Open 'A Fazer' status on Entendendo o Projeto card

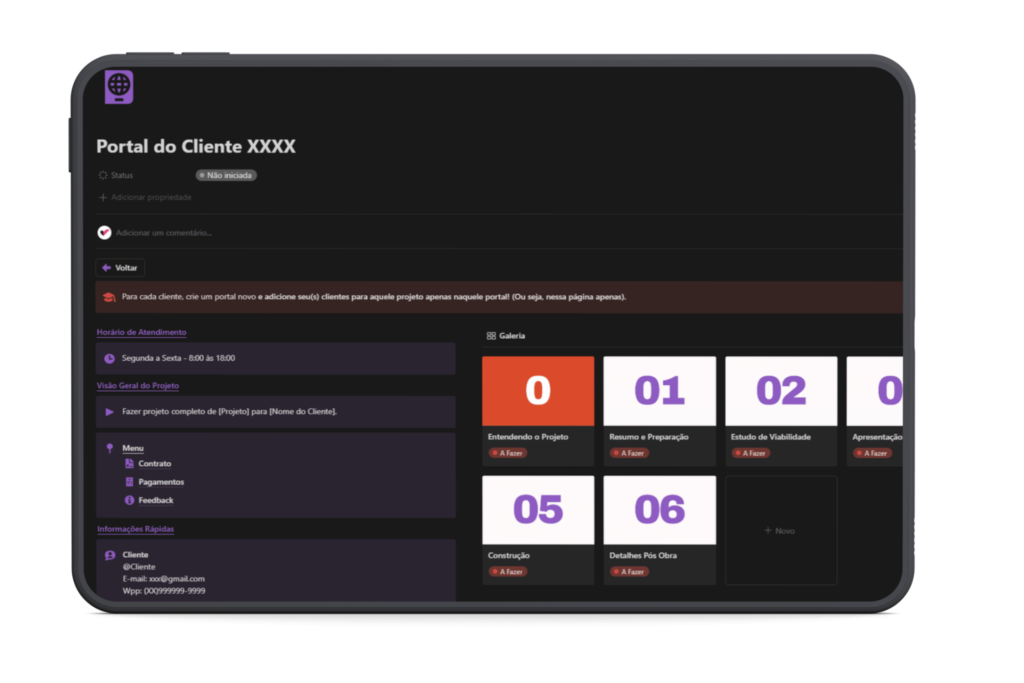508,453
